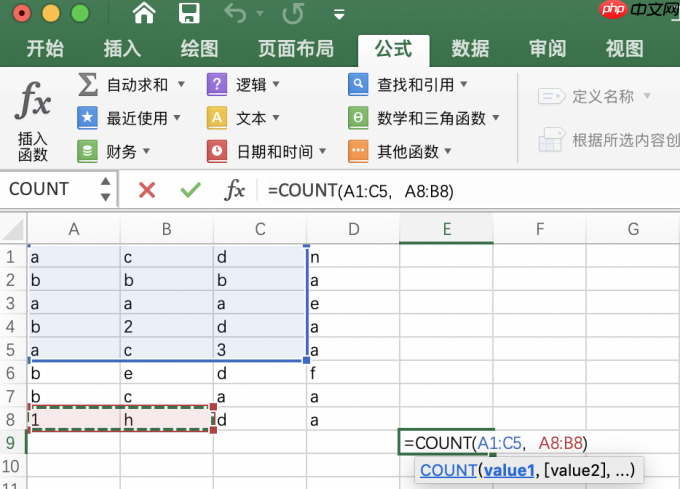
Task: Click cell A8 containing 1
Action: [74, 420]
